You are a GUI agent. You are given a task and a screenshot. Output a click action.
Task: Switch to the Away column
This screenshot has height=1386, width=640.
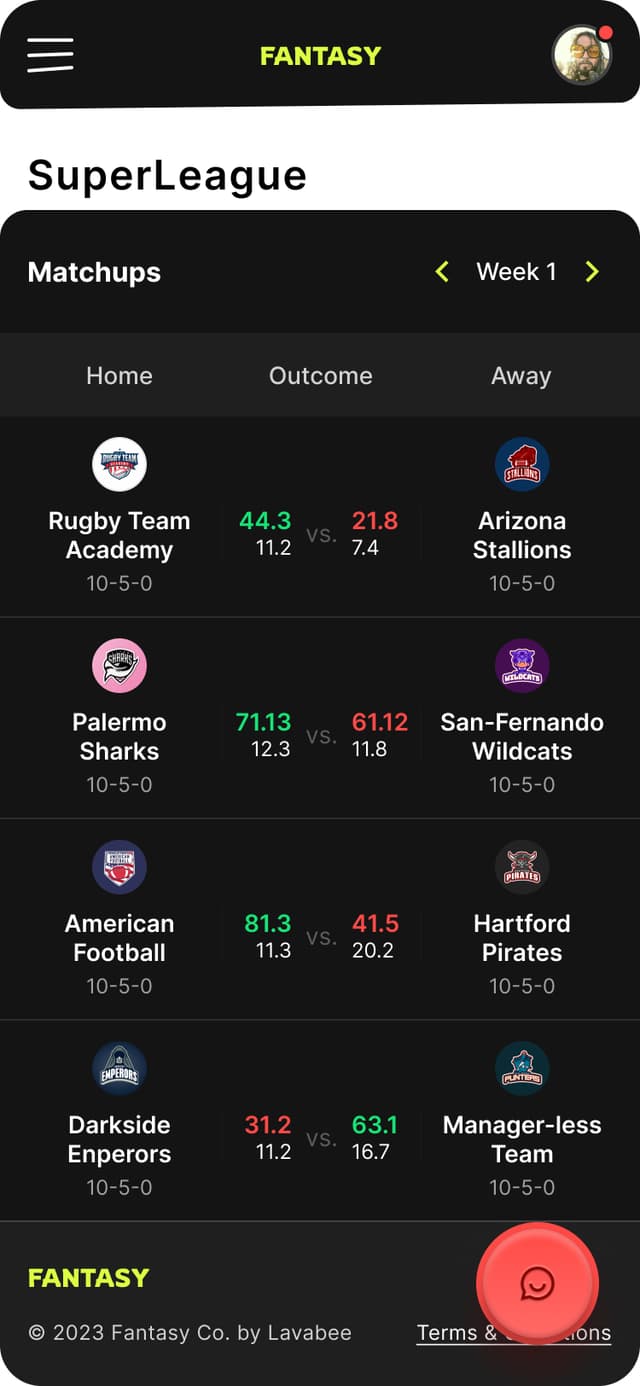click(521, 375)
